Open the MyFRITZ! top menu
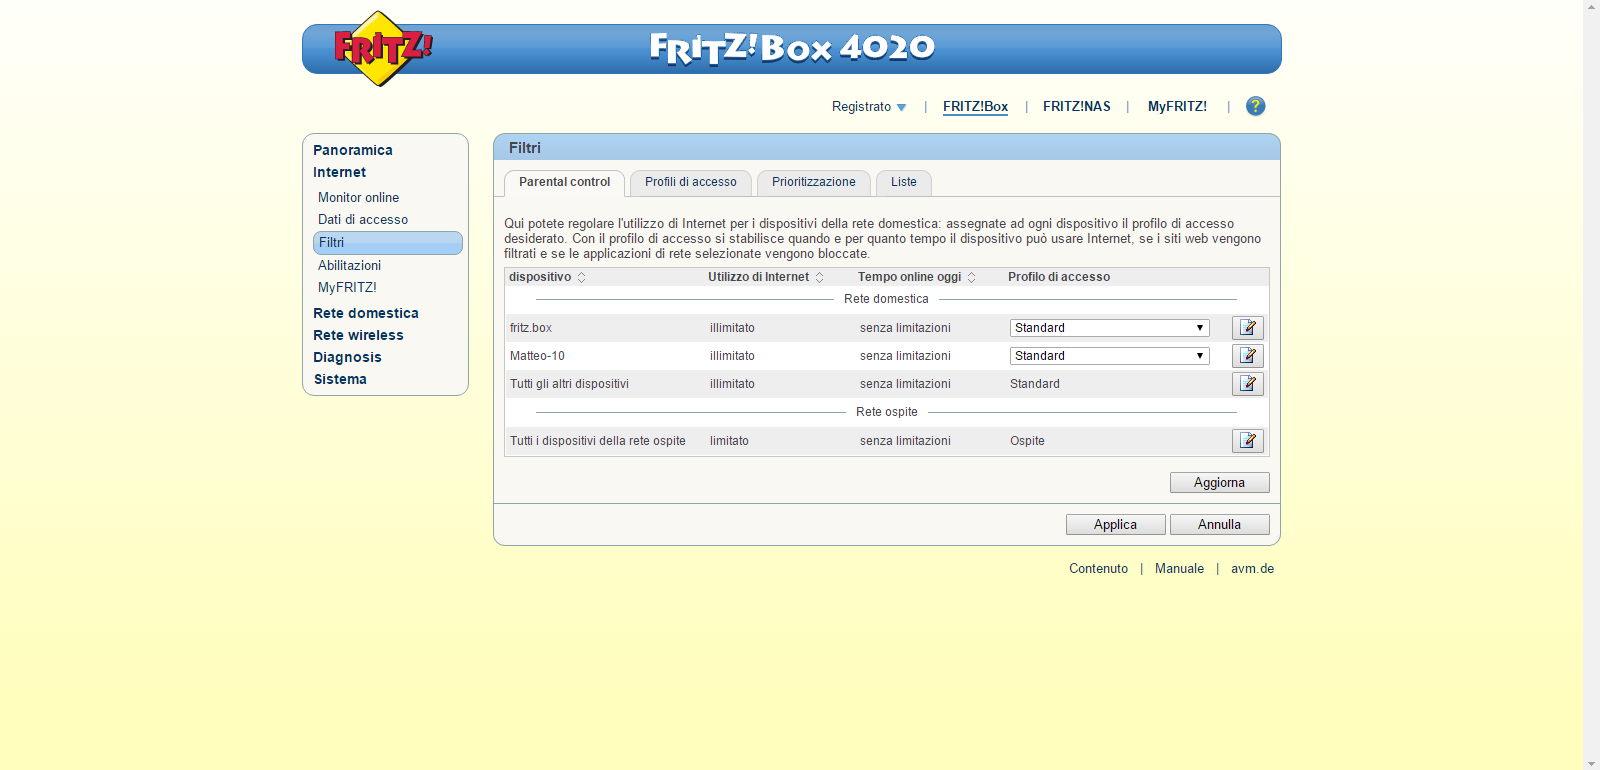Viewport: 1600px width, 770px height. coord(1177,107)
